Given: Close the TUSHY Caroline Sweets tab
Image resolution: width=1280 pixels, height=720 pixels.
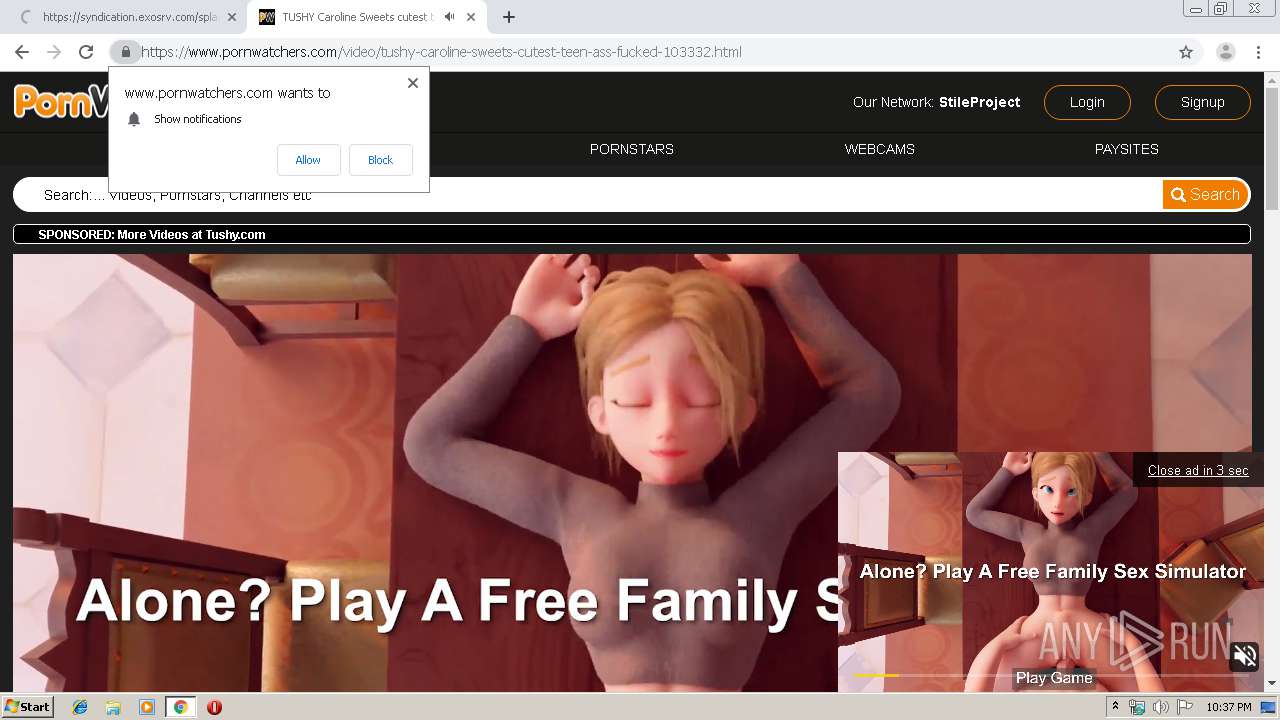Looking at the screenshot, I should 471,17.
